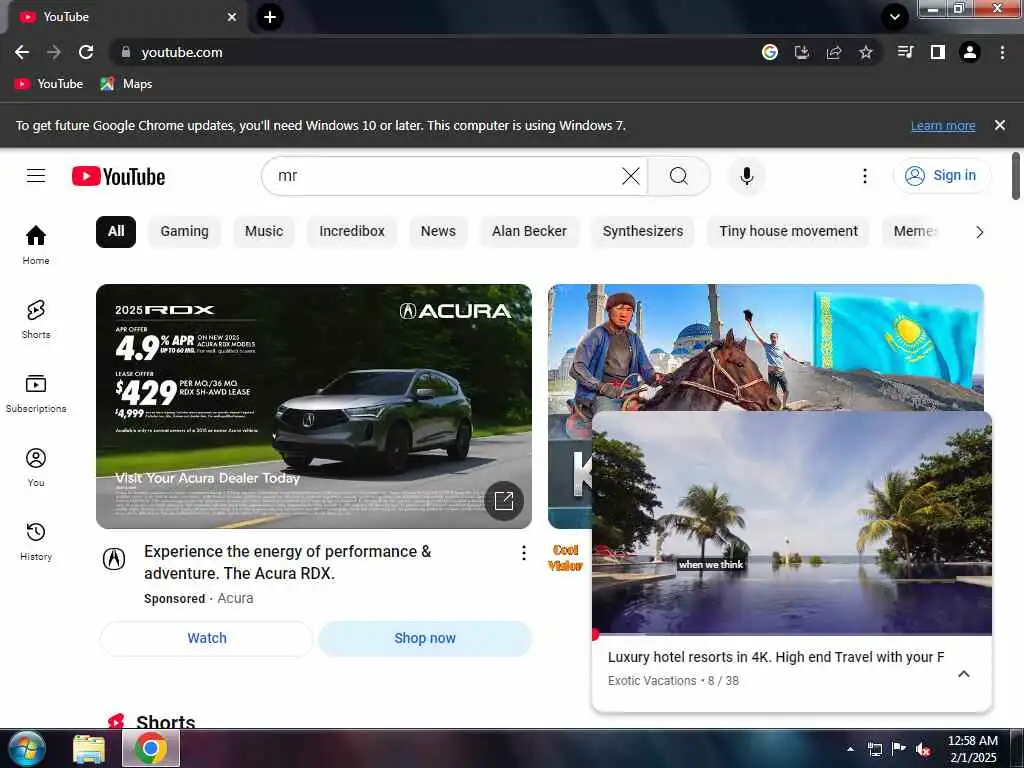This screenshot has width=1024, height=768.
Task: Select the Synthesizers filter chip
Action: click(x=643, y=232)
